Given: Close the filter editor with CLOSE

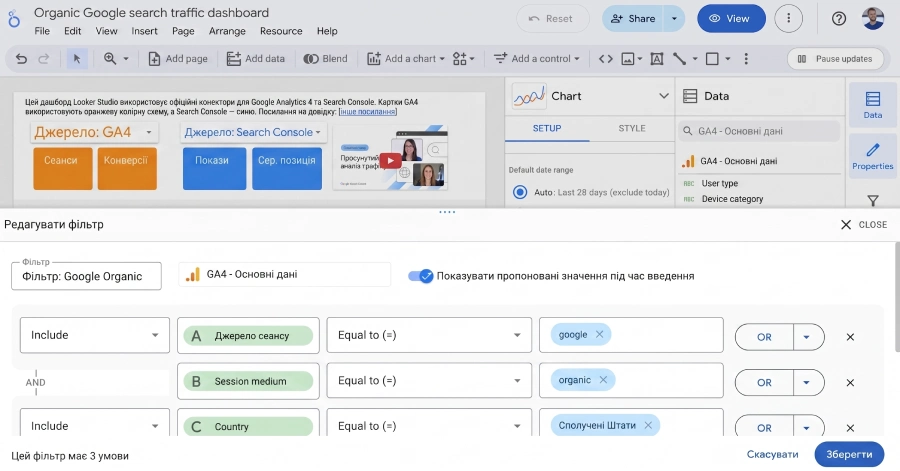Looking at the screenshot, I should 864,224.
